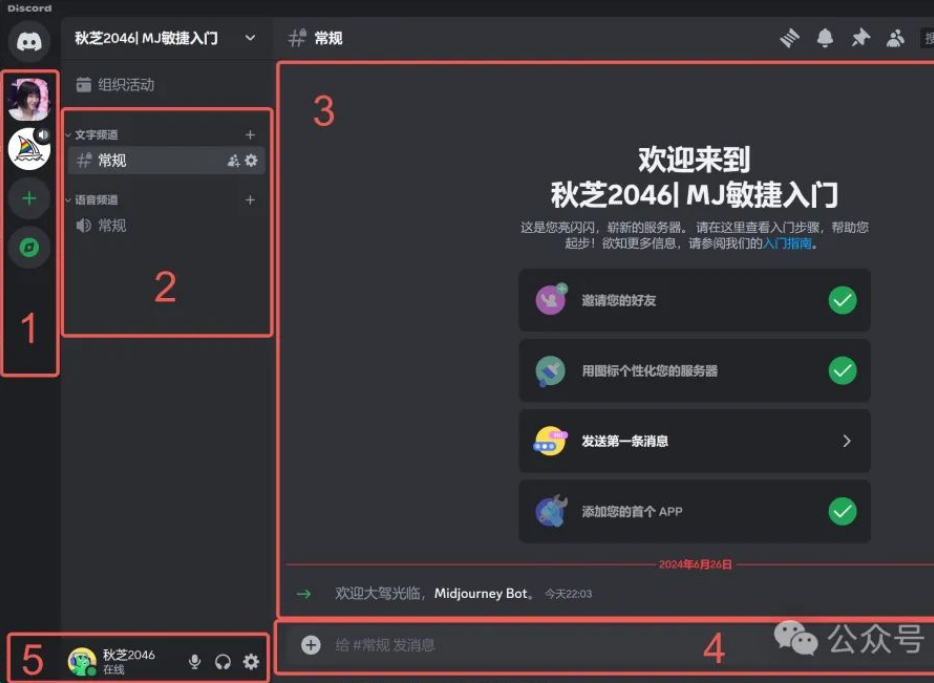Click the 添加您的首个 APP card
934x683 pixels.
tap(695, 511)
